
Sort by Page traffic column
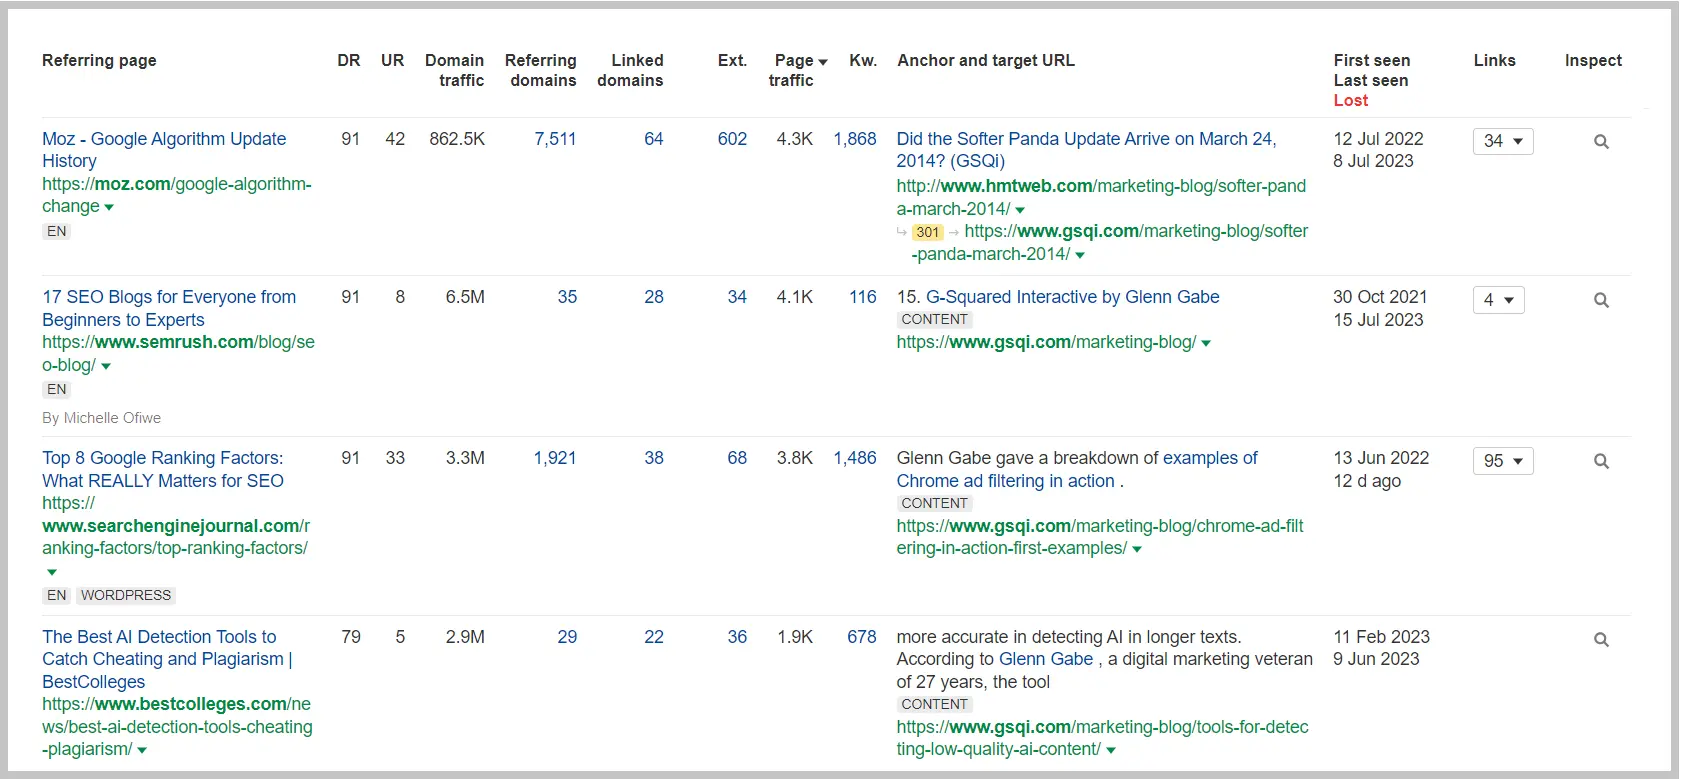(797, 70)
